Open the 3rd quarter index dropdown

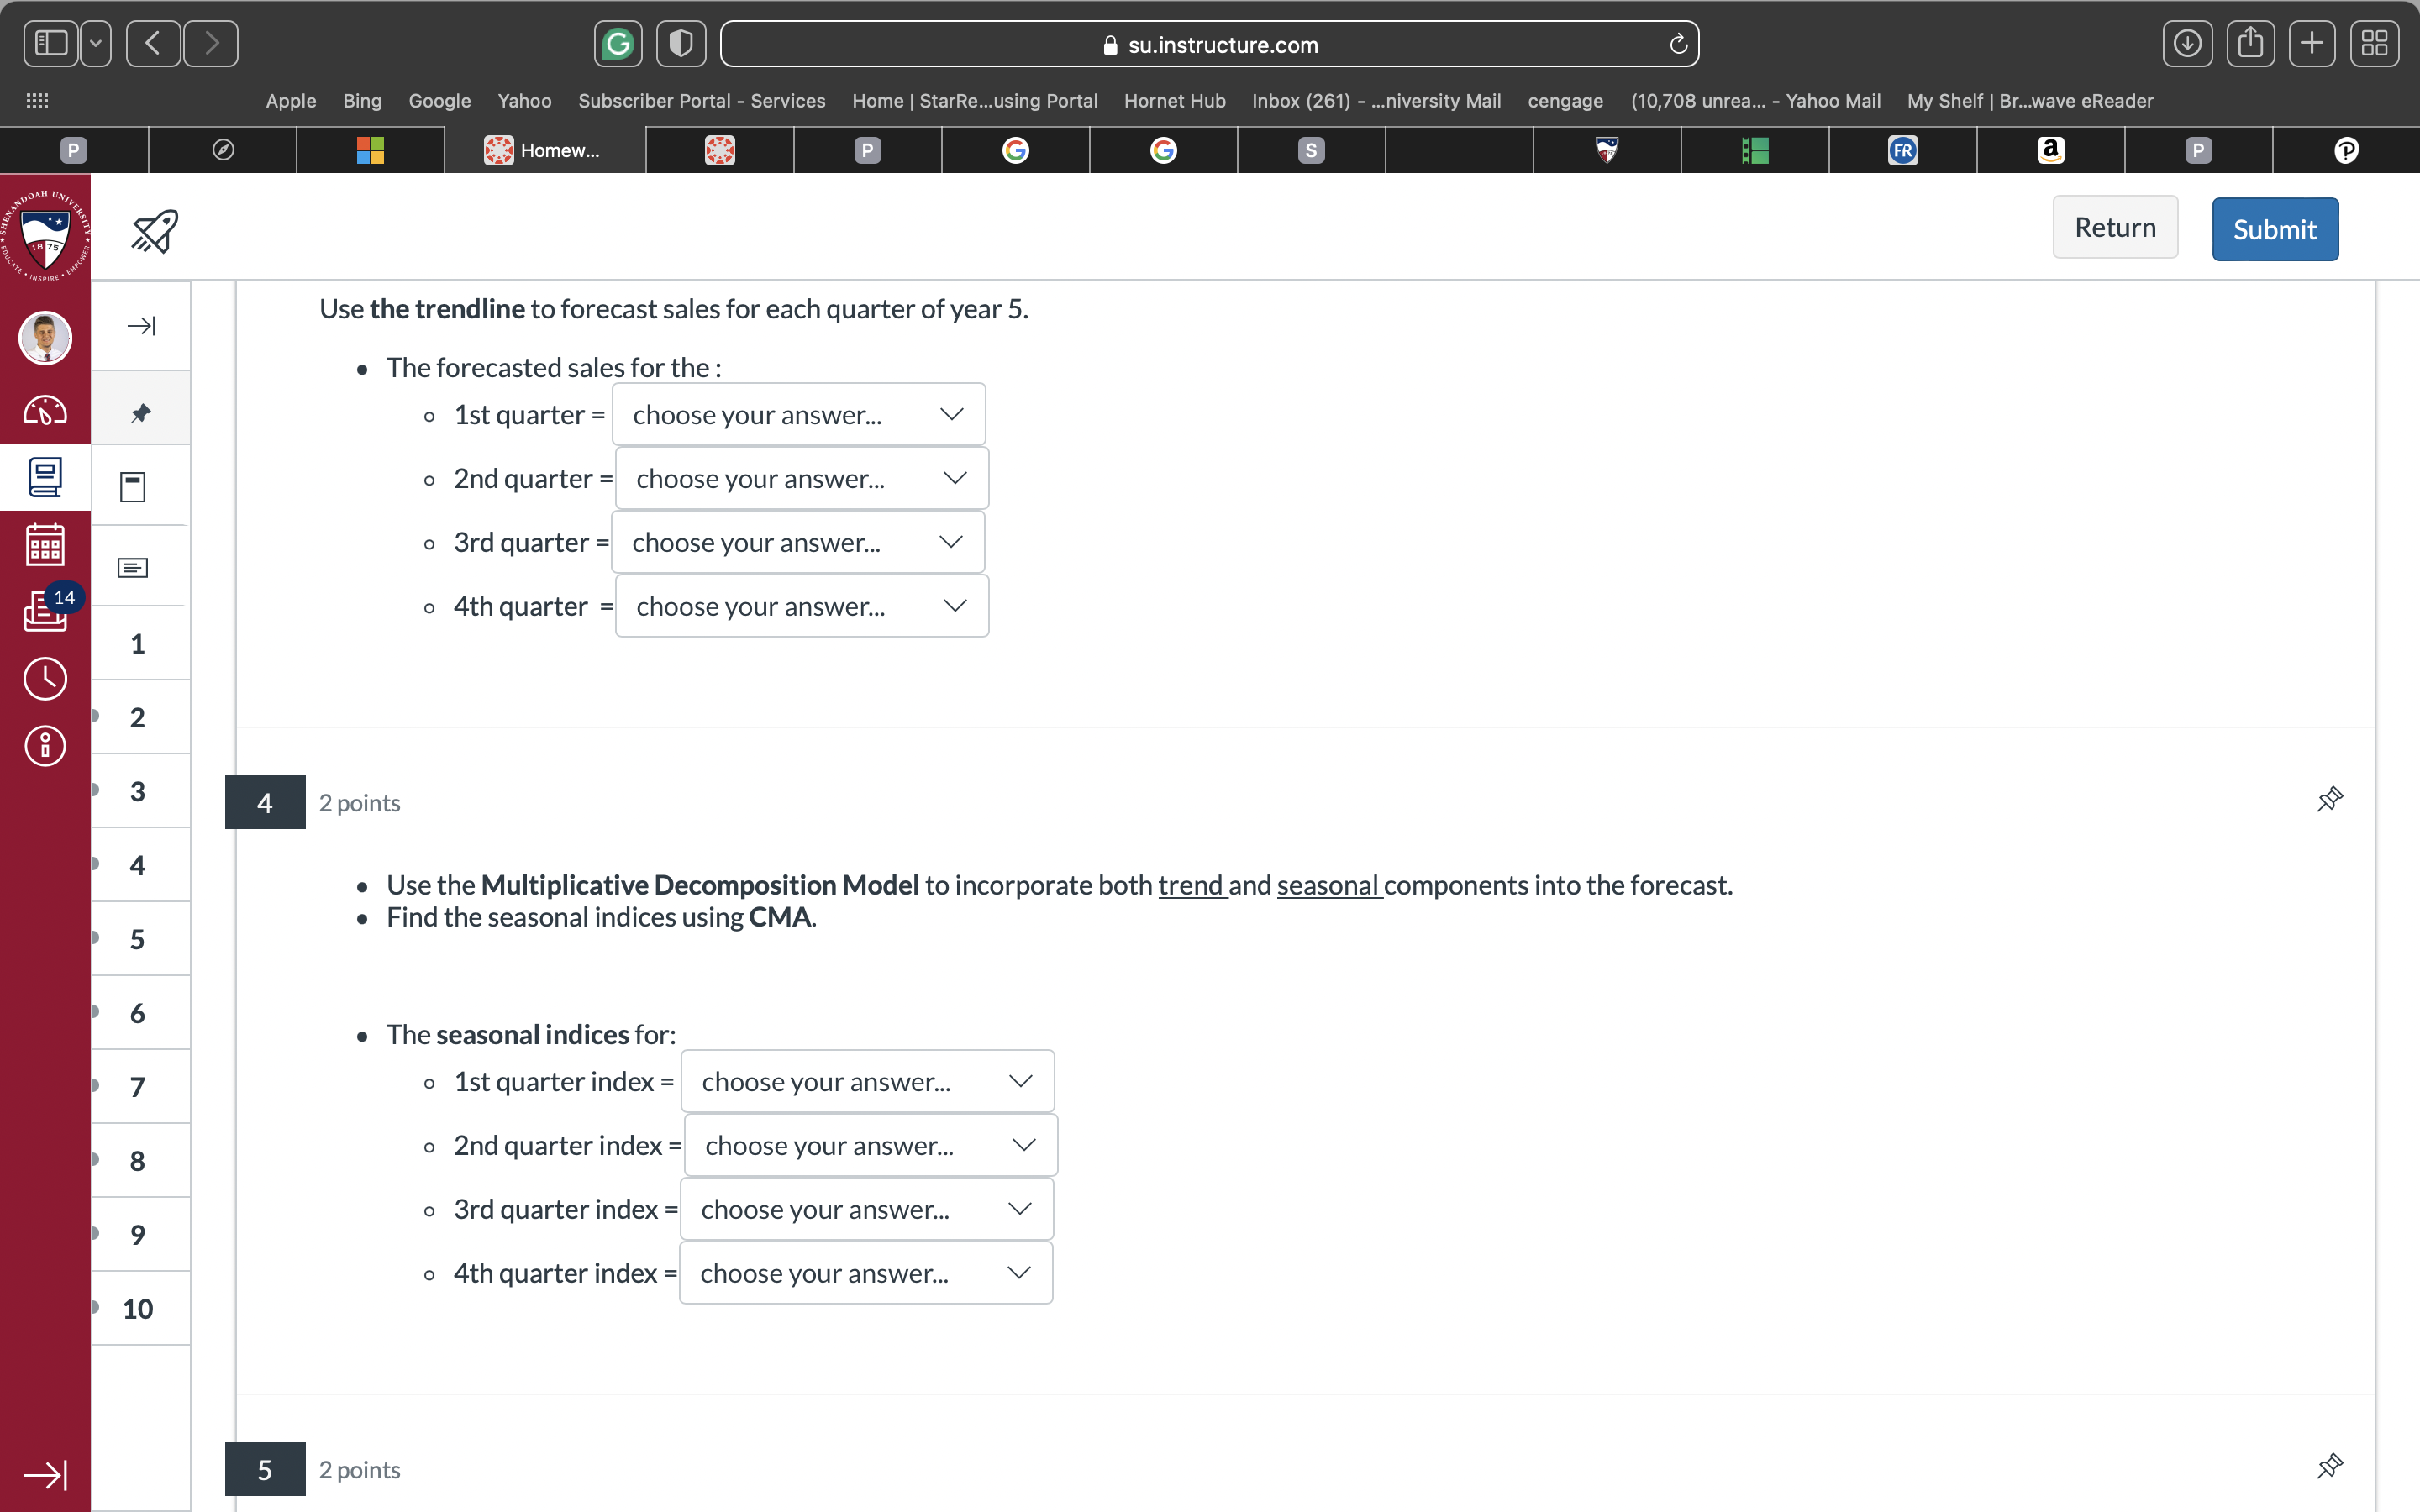866,1209
